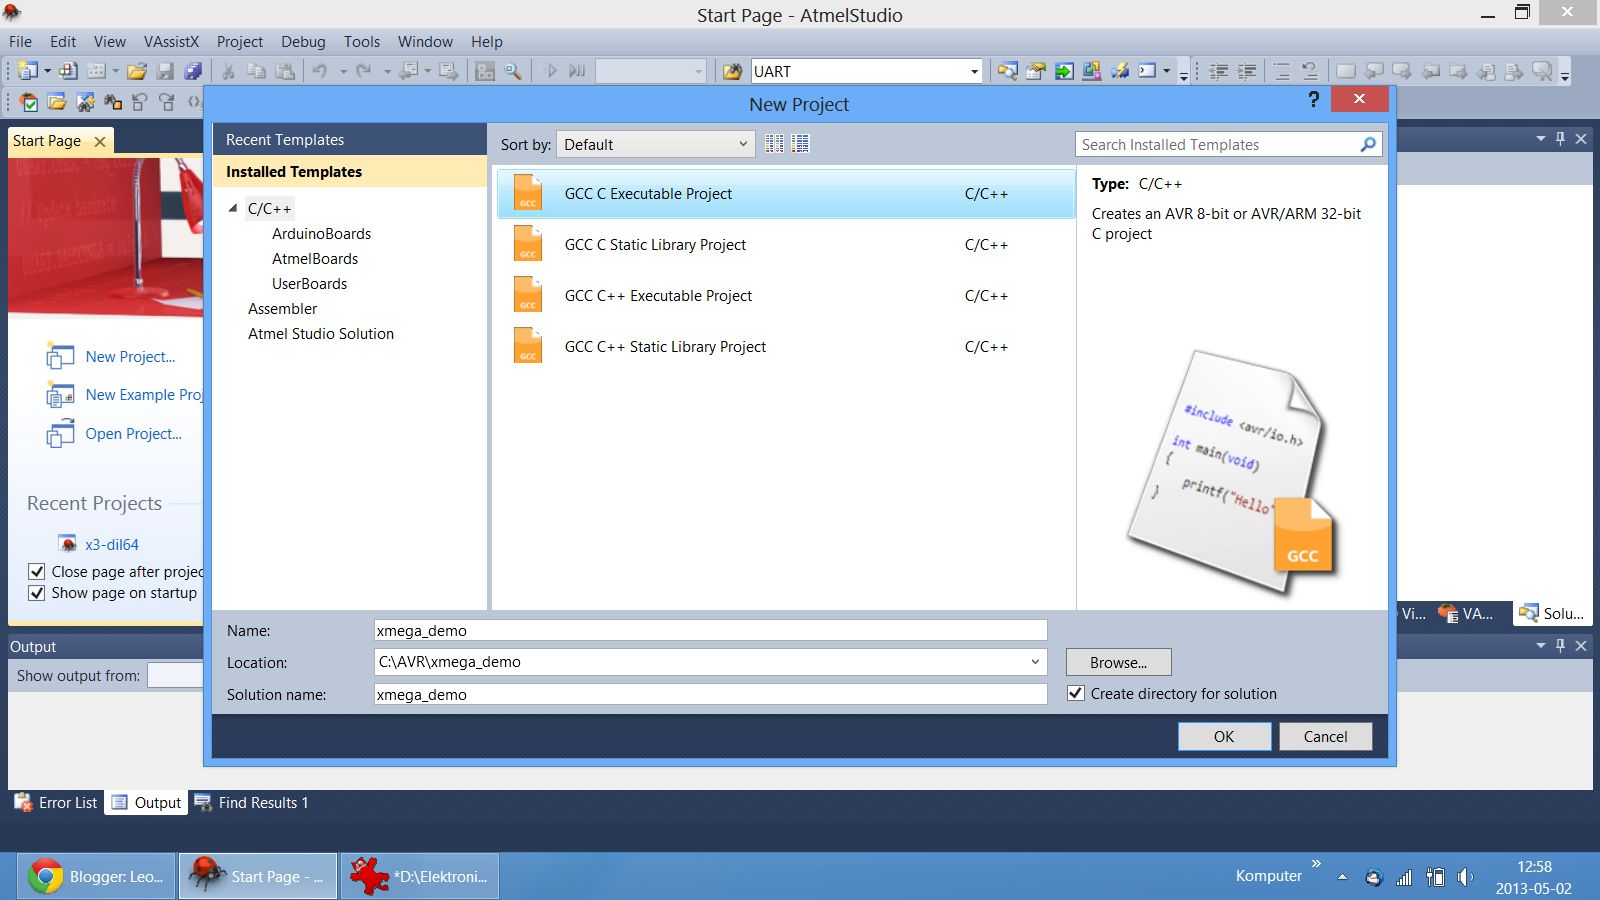Toggle Close page after project load checkbox
Image resolution: width=1600 pixels, height=900 pixels.
tap(37, 571)
